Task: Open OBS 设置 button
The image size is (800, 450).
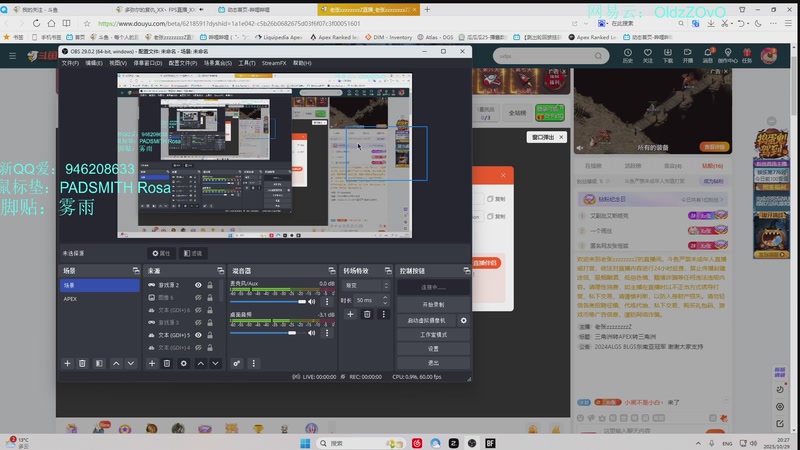Action: click(433, 348)
